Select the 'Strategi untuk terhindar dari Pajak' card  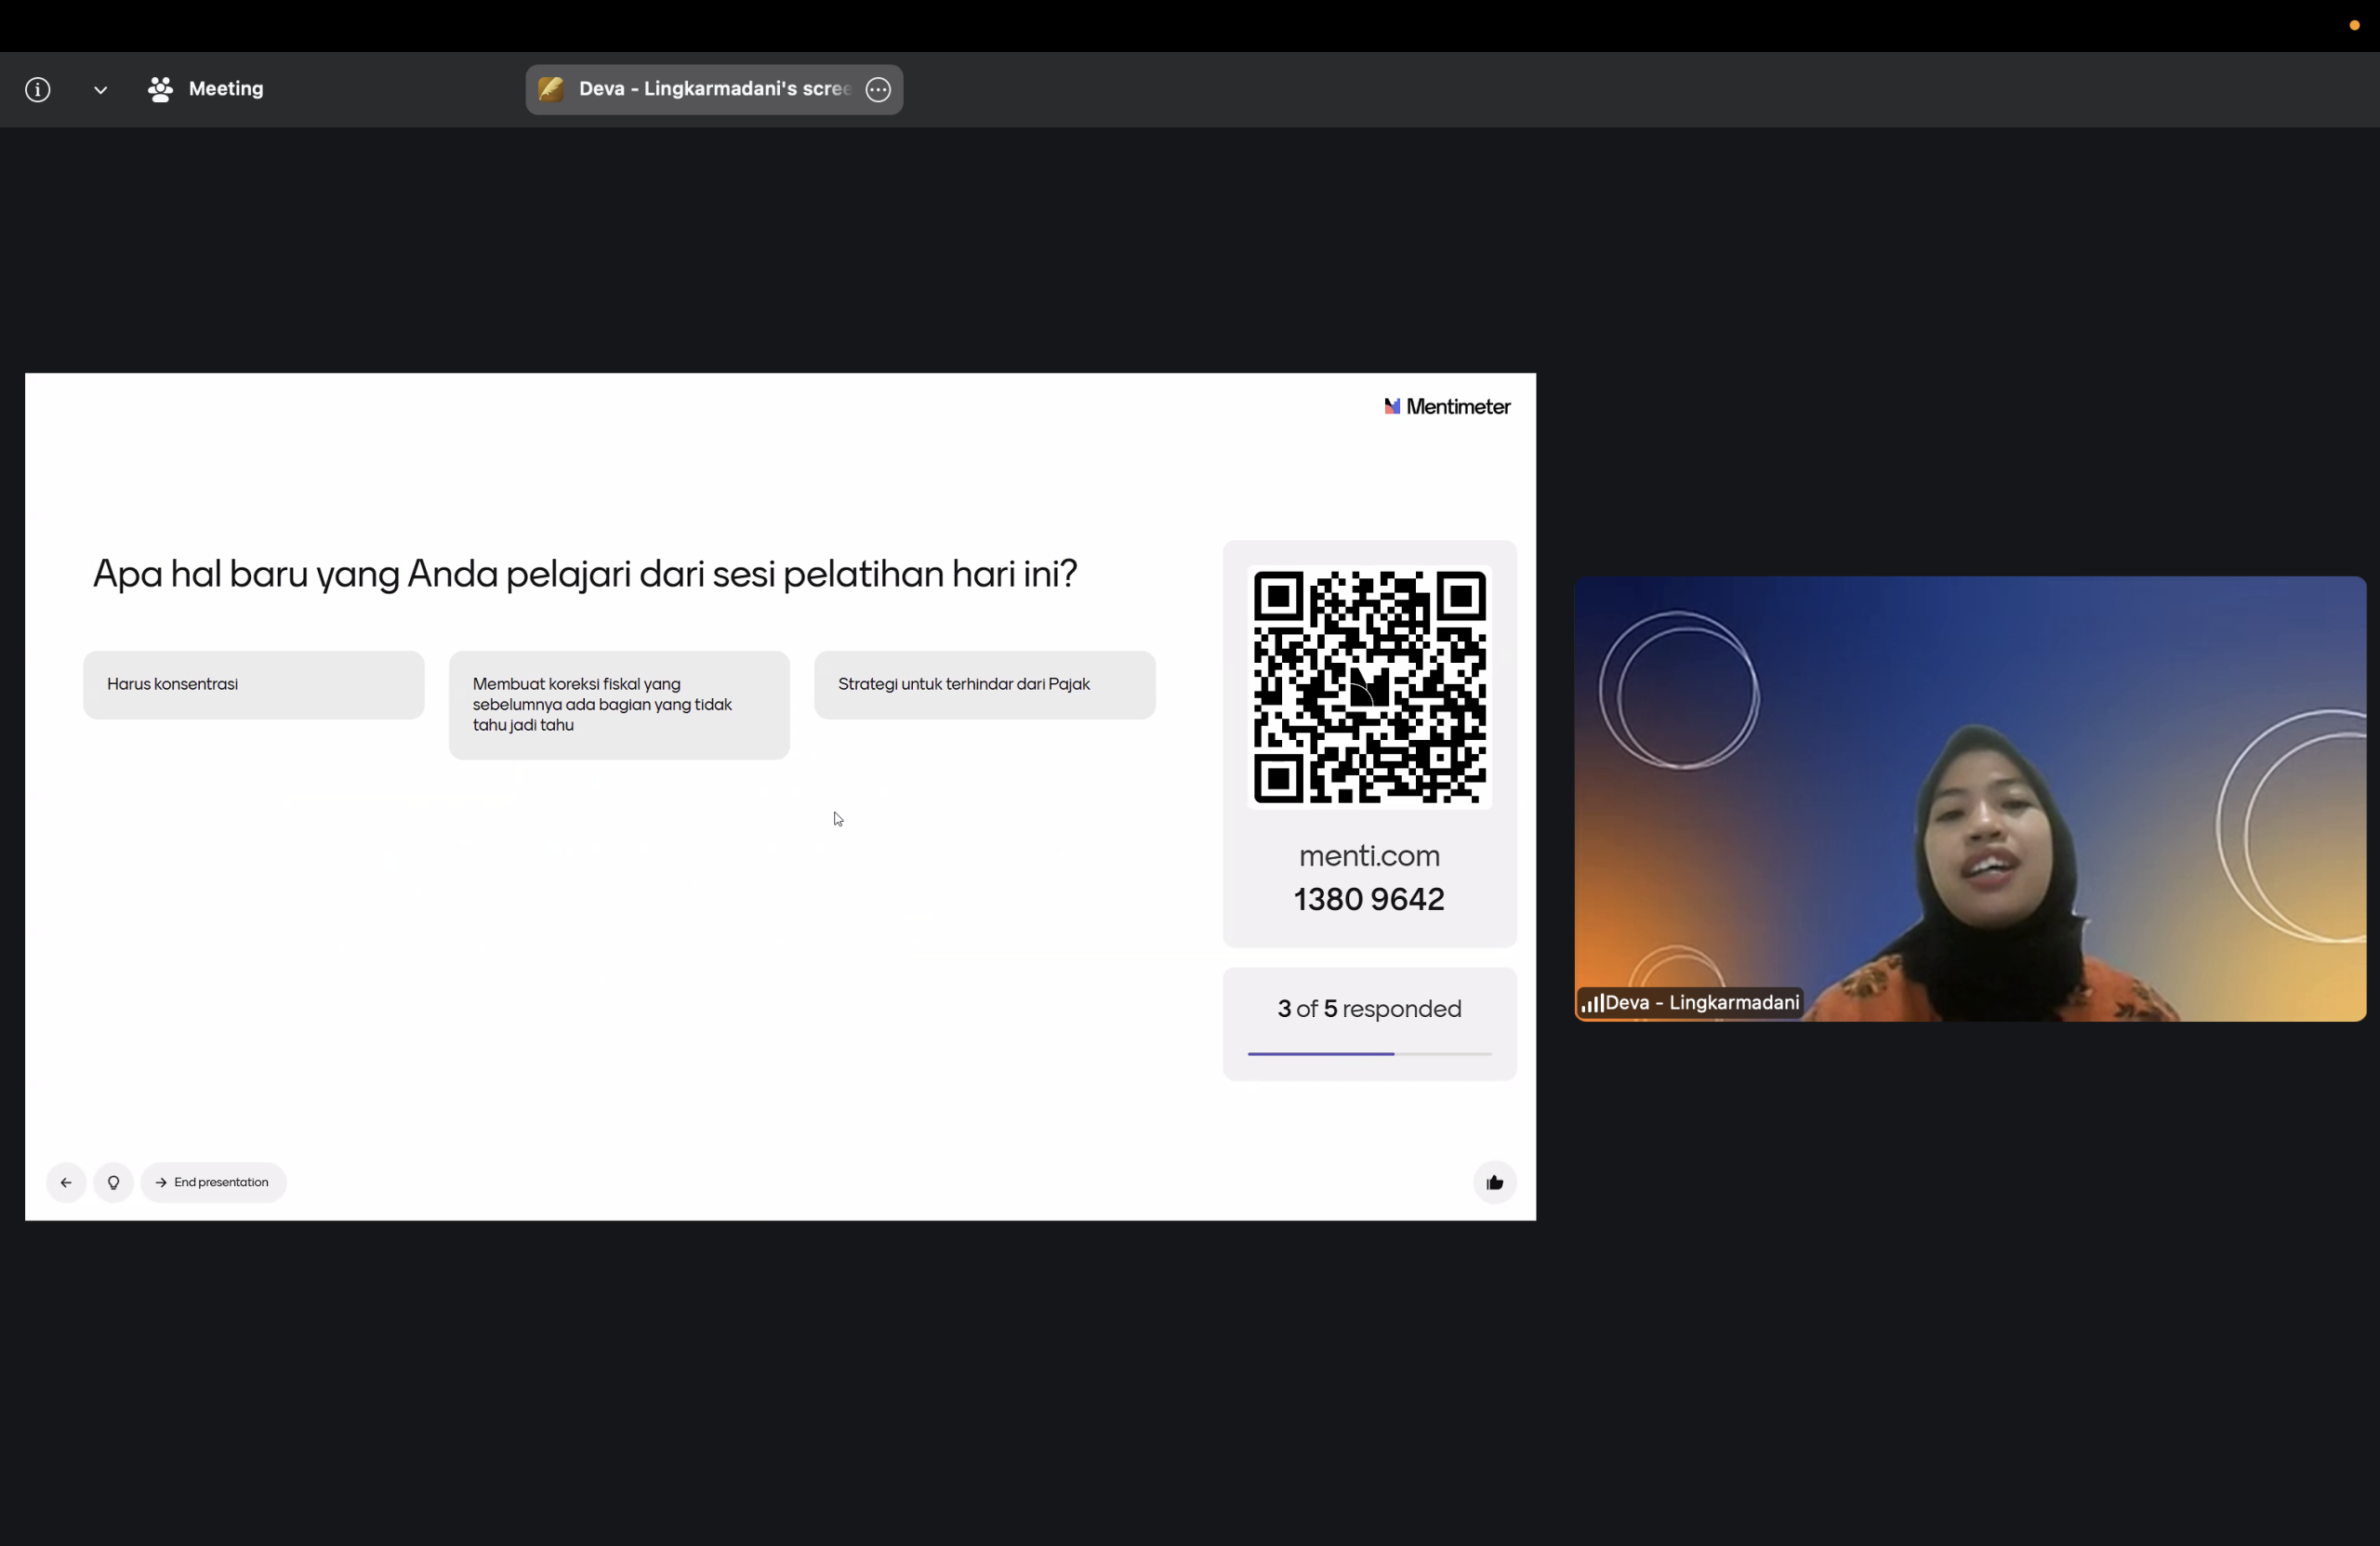984,685
